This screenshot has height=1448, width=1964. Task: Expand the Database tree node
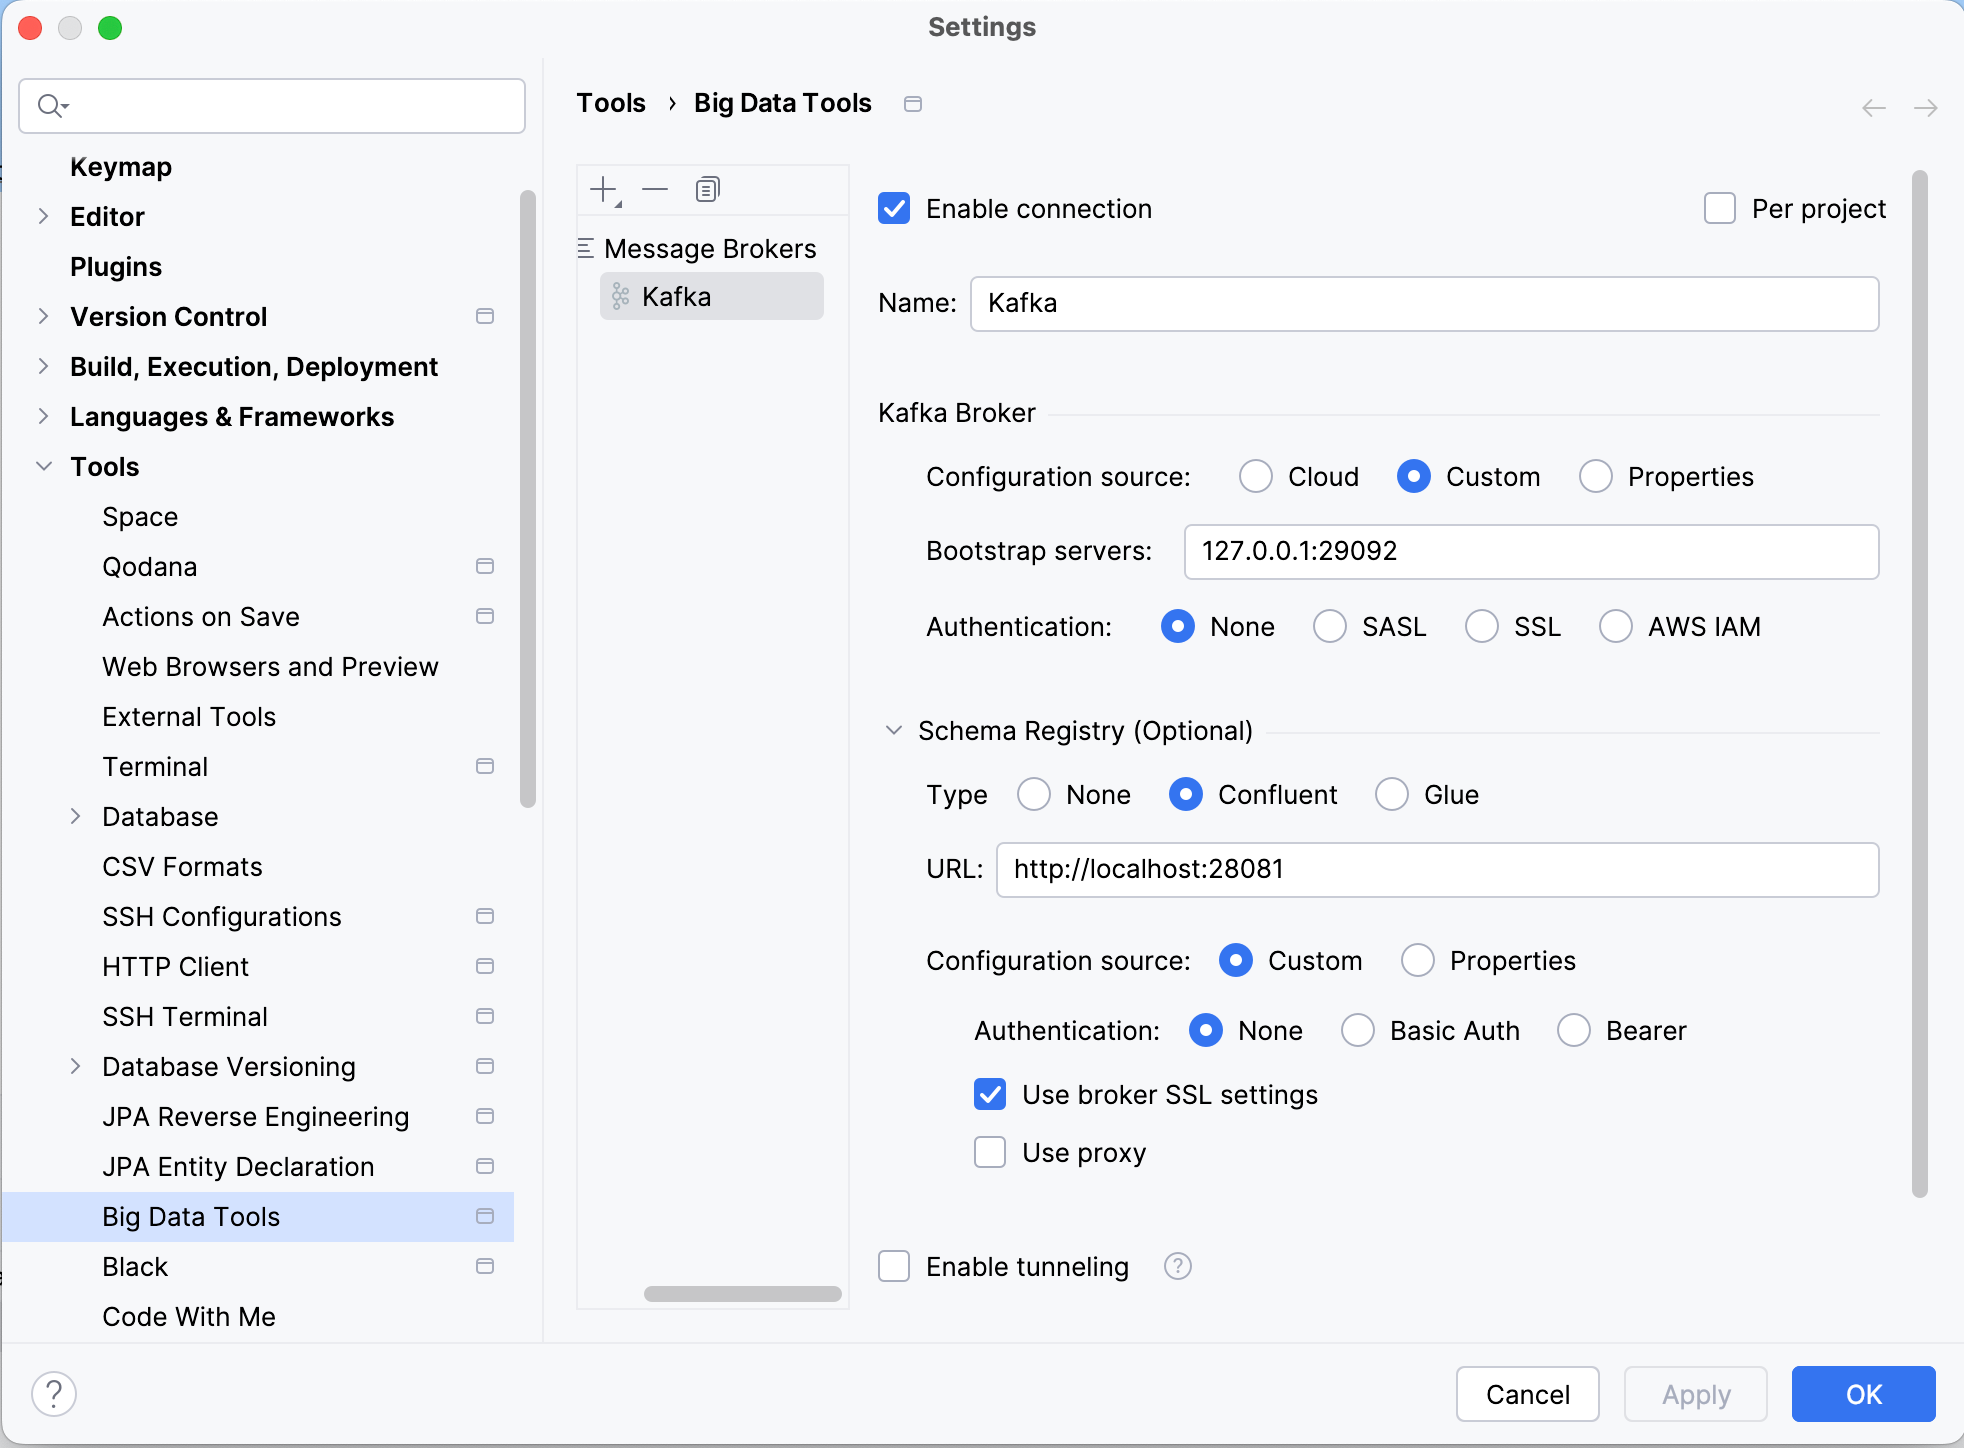coord(75,816)
